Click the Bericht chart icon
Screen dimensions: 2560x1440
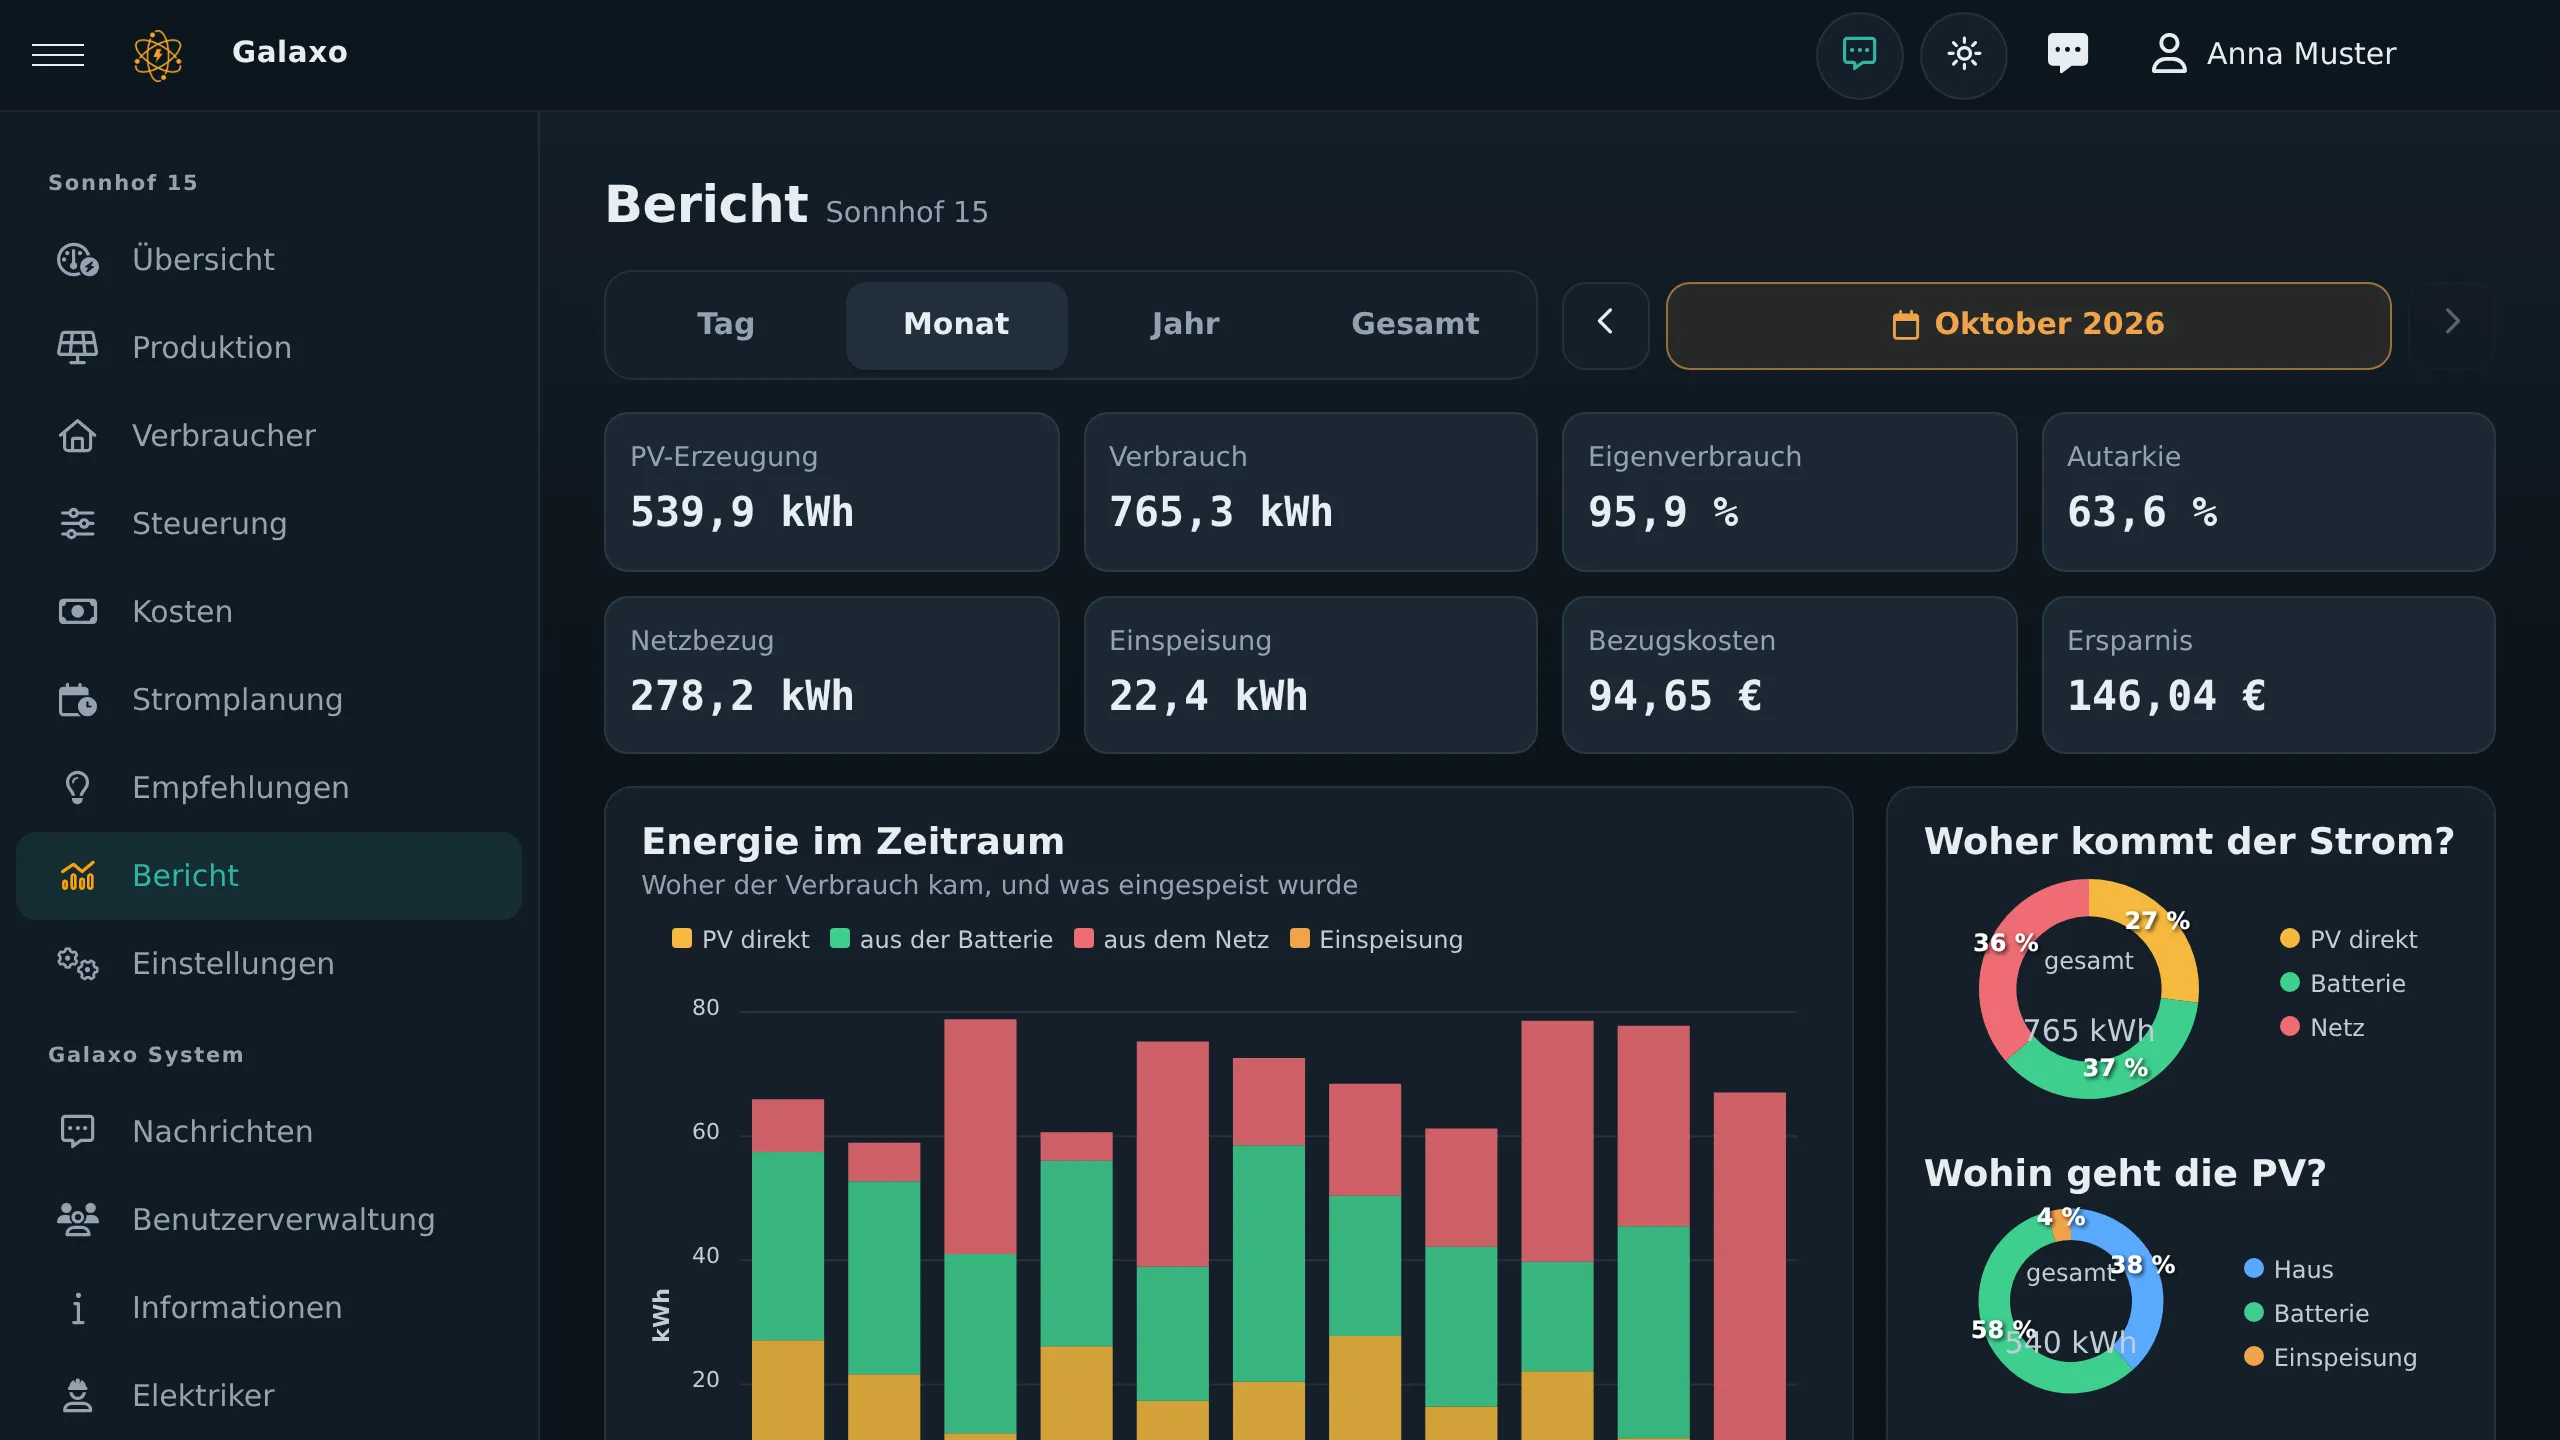click(x=78, y=876)
